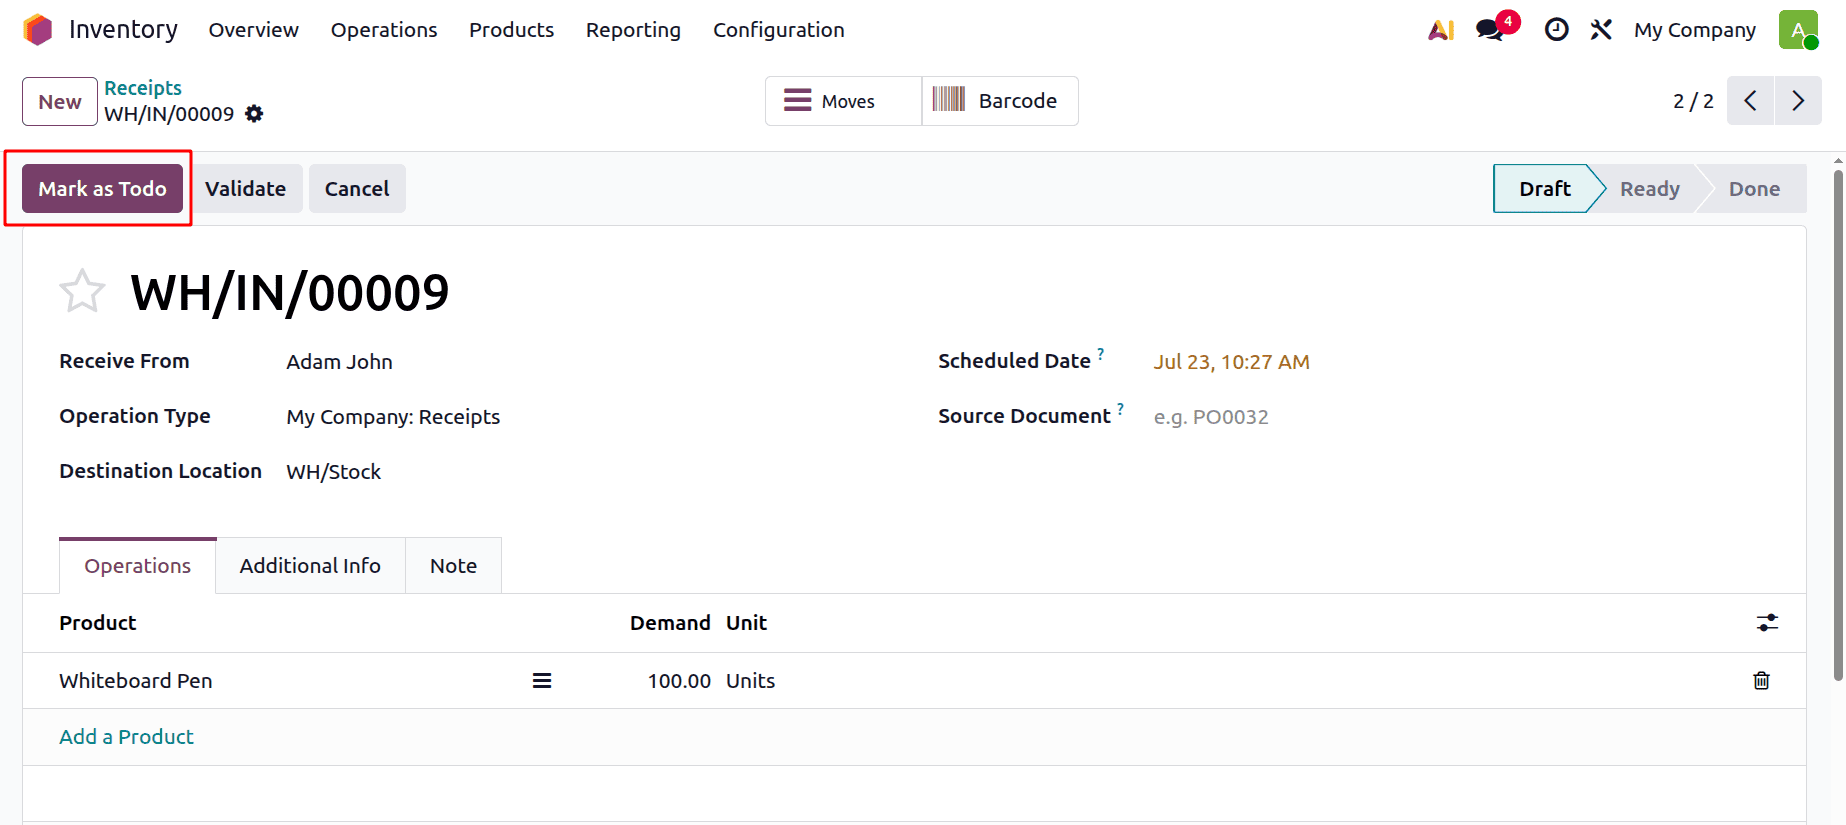Open the Products menu
The image size is (1846, 825).
click(512, 30)
